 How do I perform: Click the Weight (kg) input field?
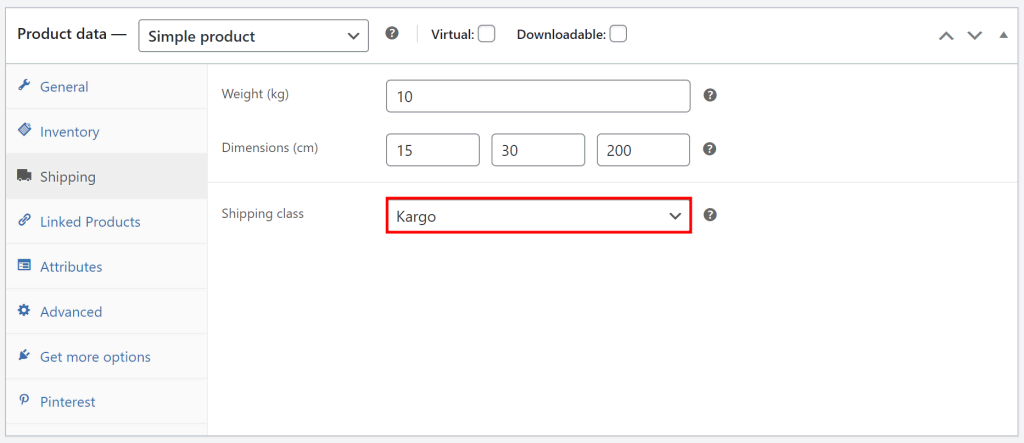click(x=538, y=96)
